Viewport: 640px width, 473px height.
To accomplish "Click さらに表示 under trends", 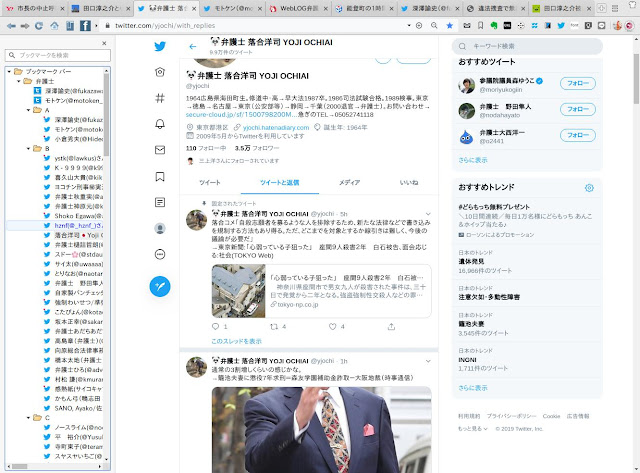I will click(x=473, y=388).
